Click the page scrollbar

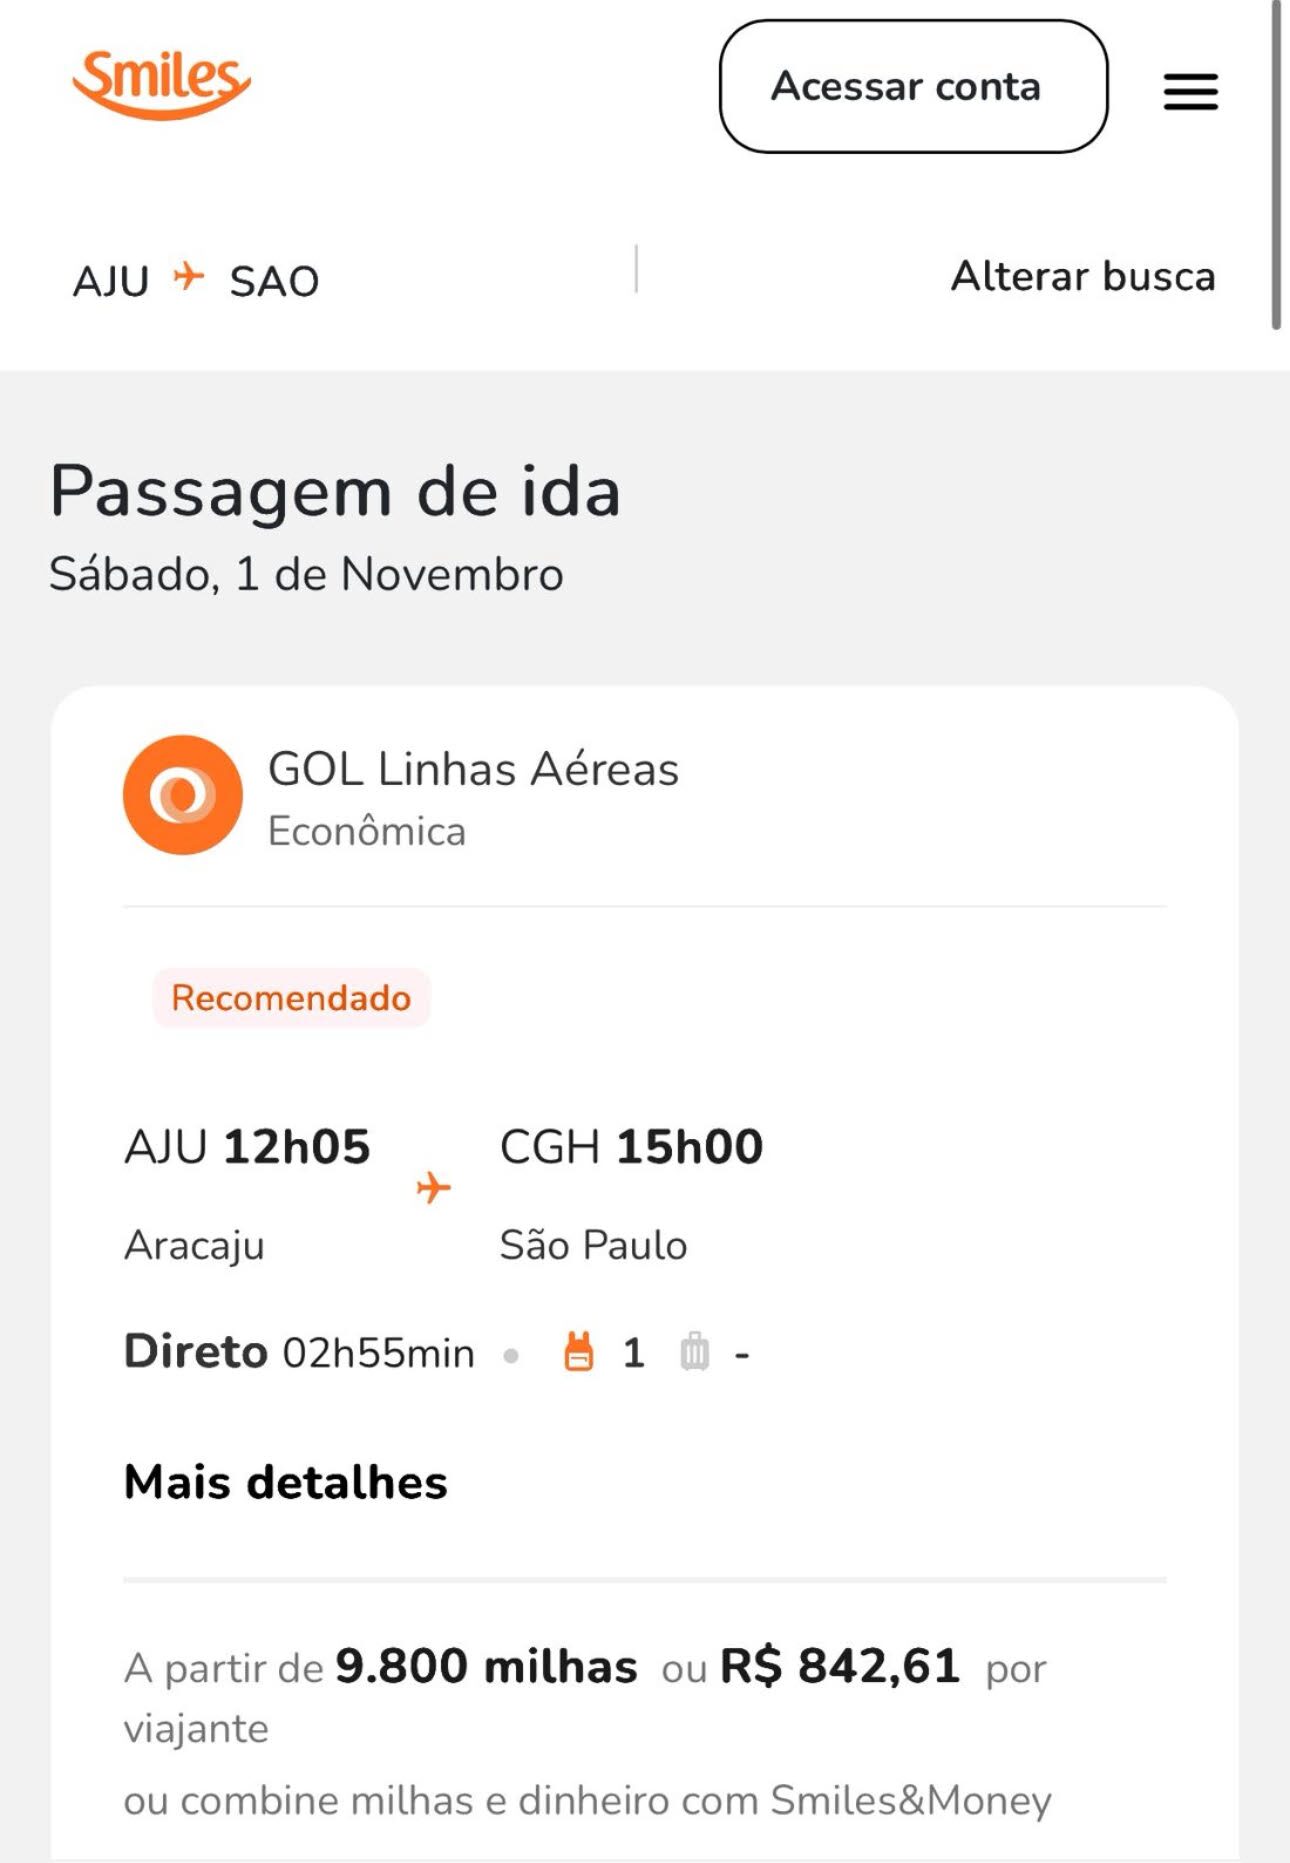[1276, 165]
